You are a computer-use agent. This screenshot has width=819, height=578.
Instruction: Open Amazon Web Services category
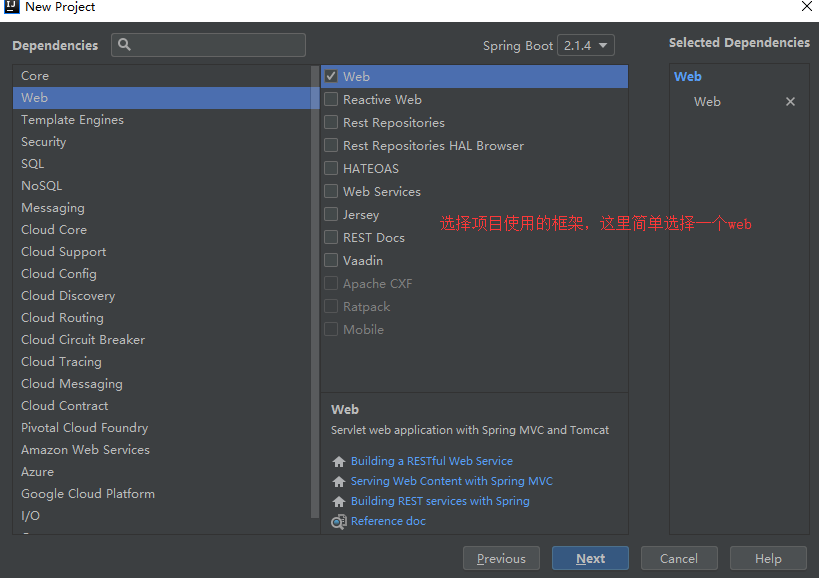(162, 450)
